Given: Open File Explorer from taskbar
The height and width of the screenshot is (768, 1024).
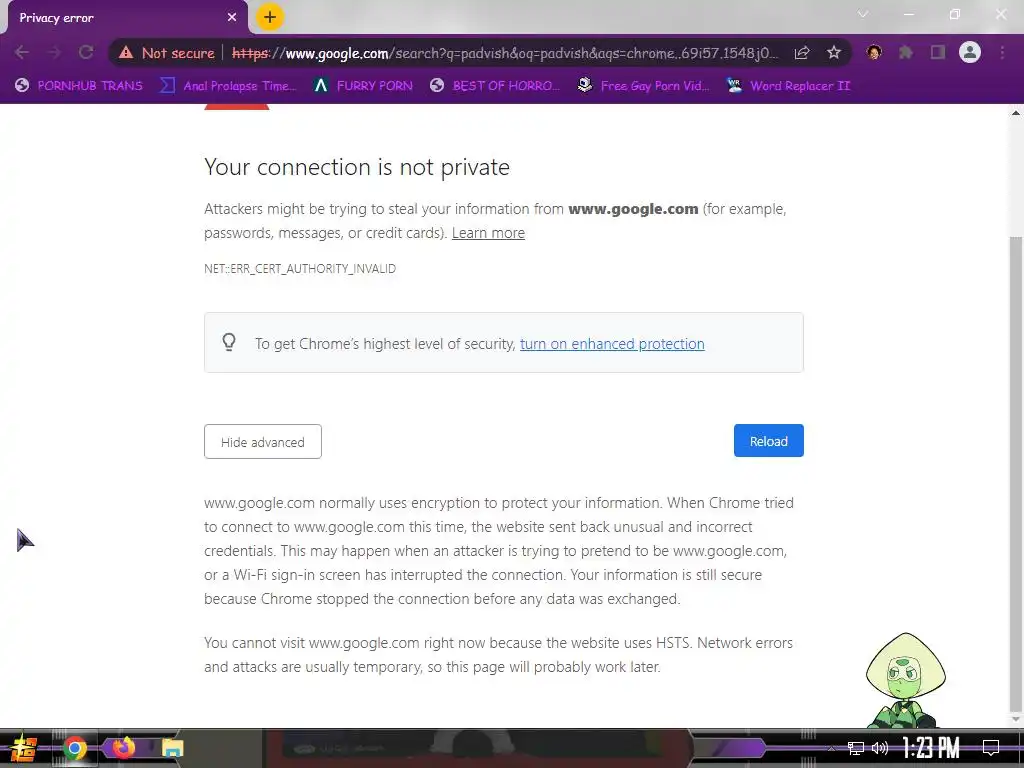Looking at the screenshot, I should [x=172, y=748].
